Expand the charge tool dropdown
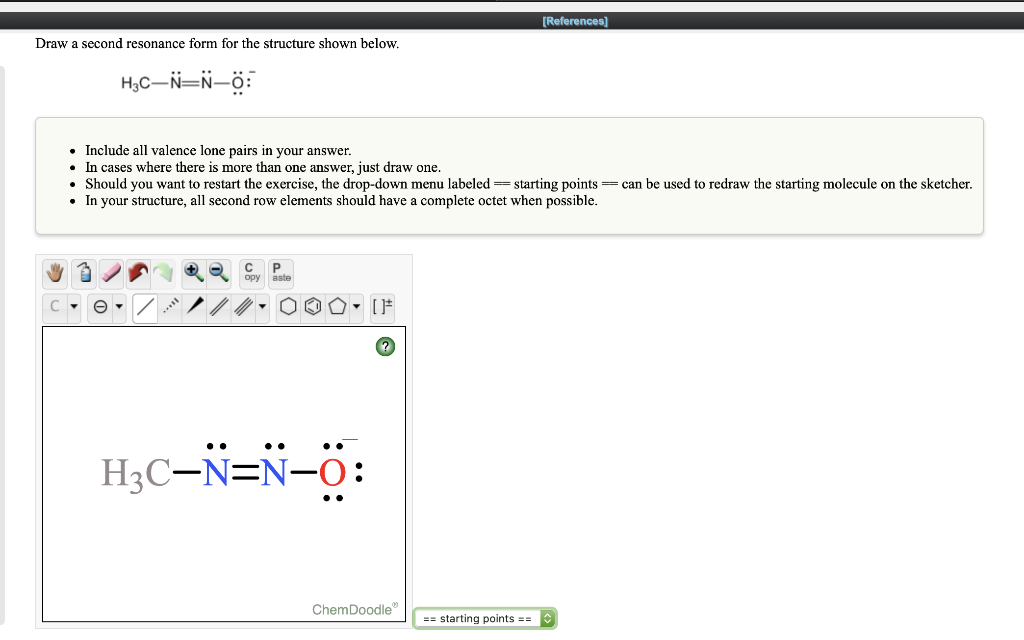This screenshot has height=640, width=1024. click(x=118, y=307)
